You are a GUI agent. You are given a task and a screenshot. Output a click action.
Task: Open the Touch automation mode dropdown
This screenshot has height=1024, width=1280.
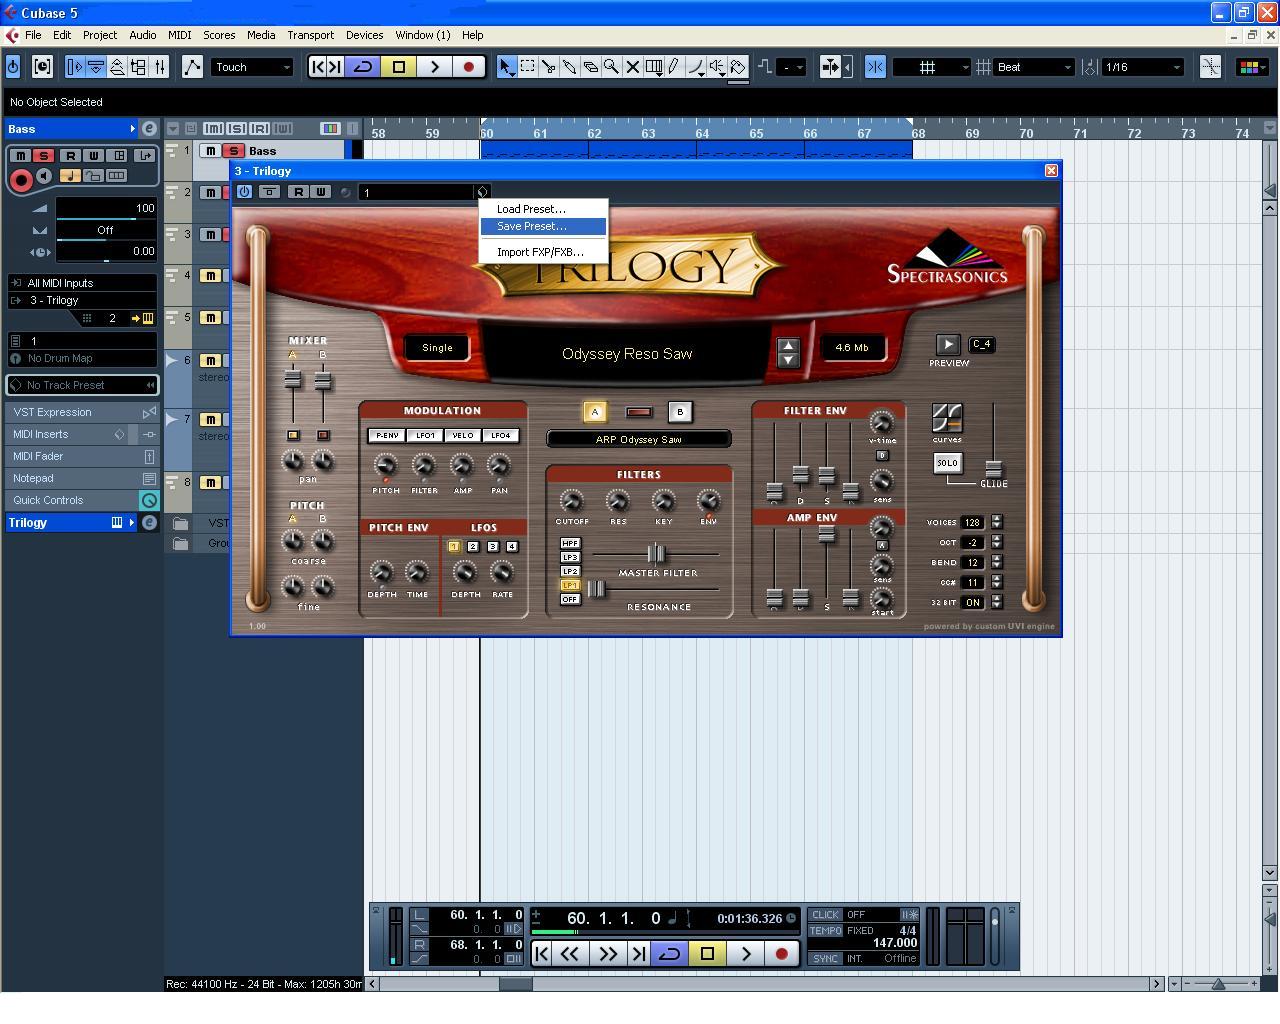[x=252, y=67]
